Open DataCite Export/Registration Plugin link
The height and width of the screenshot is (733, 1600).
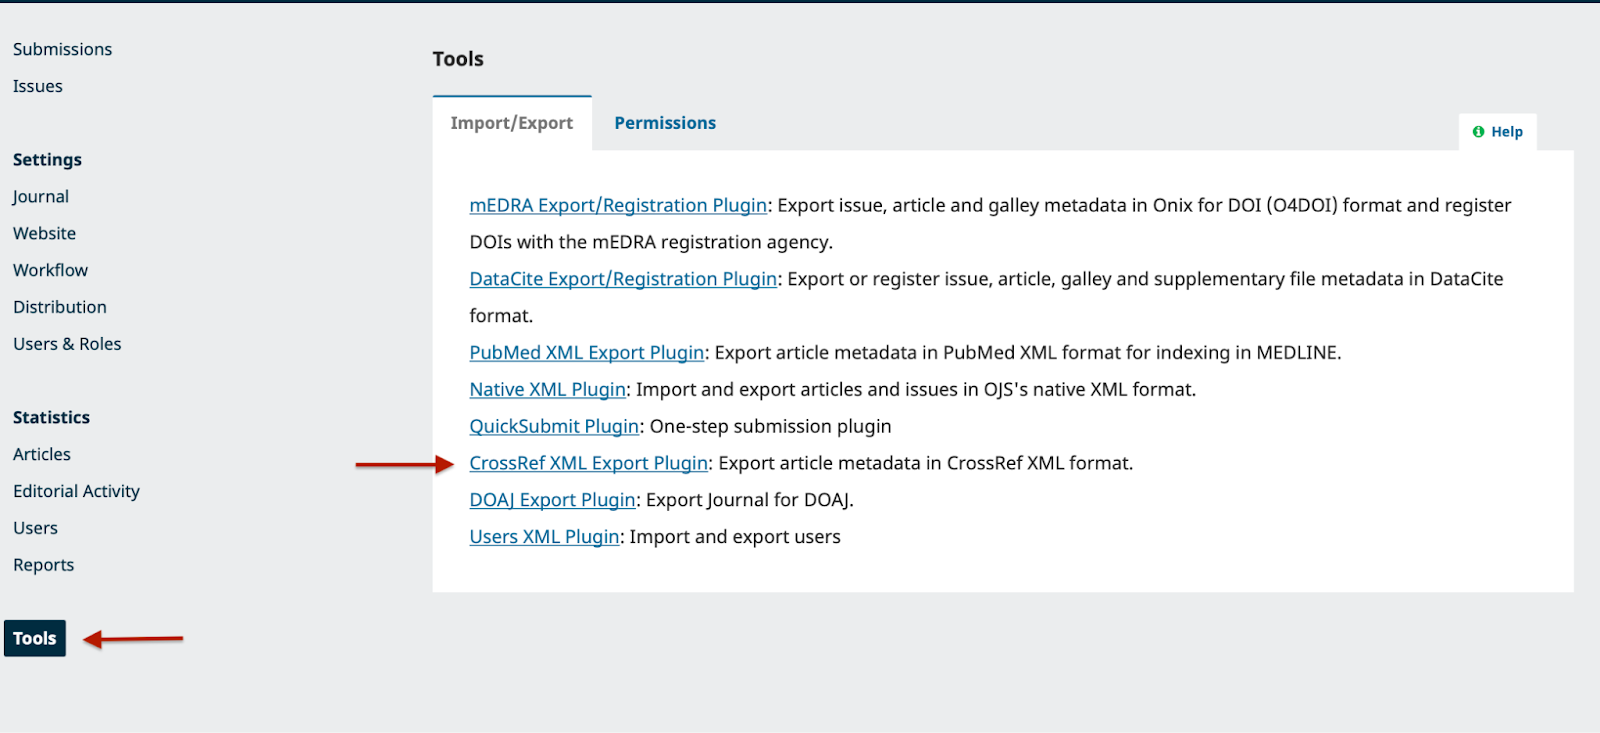point(623,279)
